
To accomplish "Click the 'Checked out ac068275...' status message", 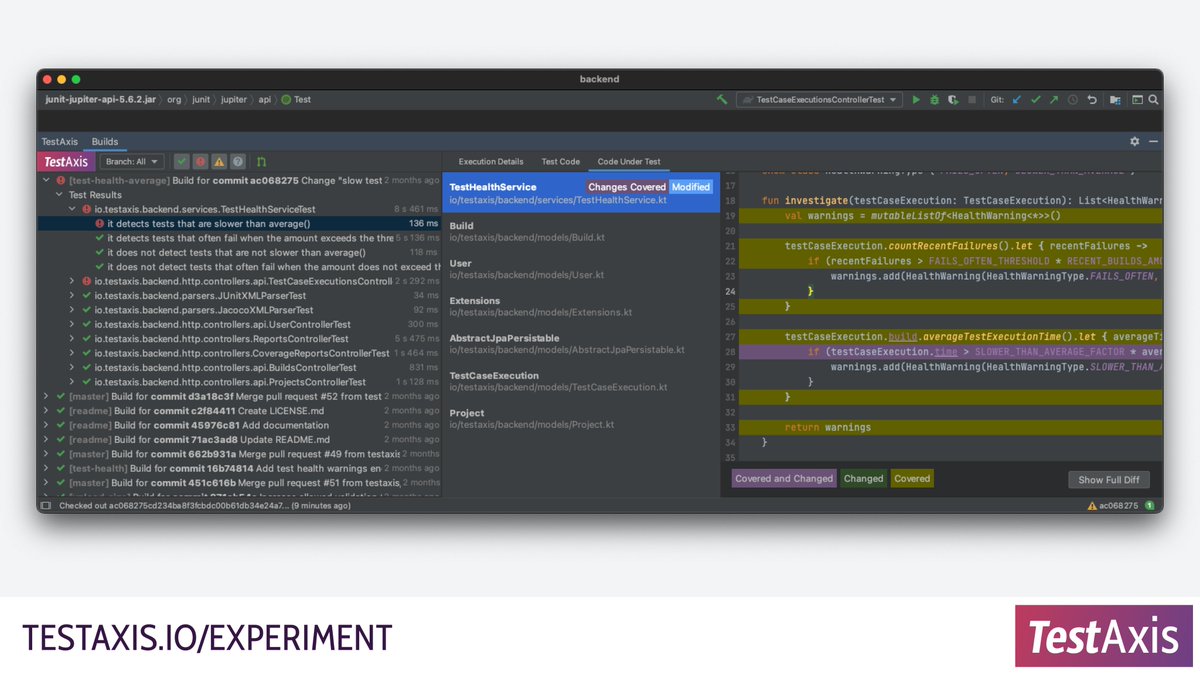I will 204,506.
